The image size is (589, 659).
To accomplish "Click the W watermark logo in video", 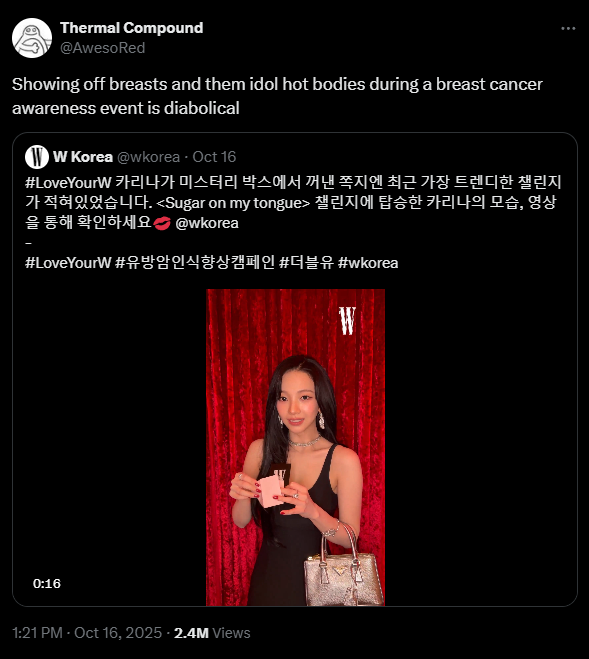I will [347, 321].
